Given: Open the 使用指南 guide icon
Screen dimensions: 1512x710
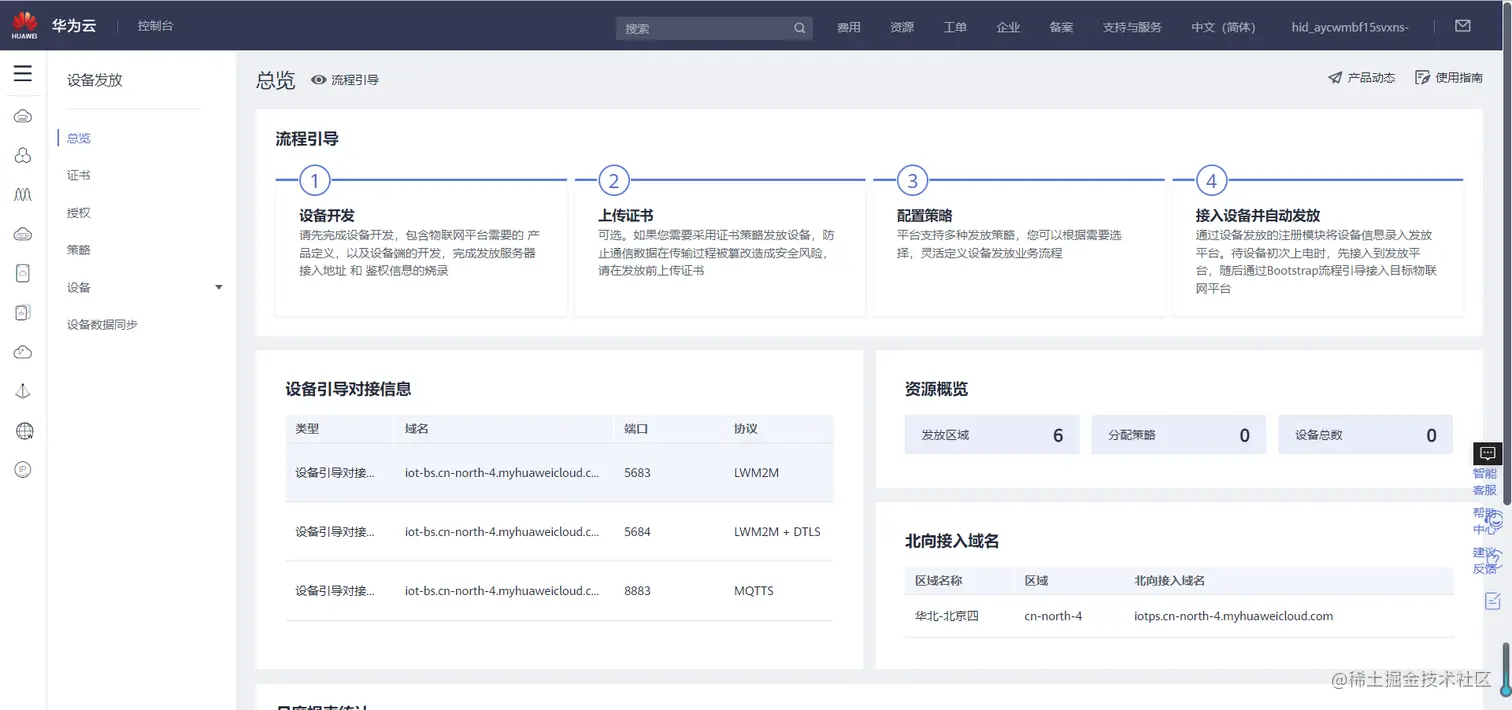Looking at the screenshot, I should click(x=1421, y=76).
